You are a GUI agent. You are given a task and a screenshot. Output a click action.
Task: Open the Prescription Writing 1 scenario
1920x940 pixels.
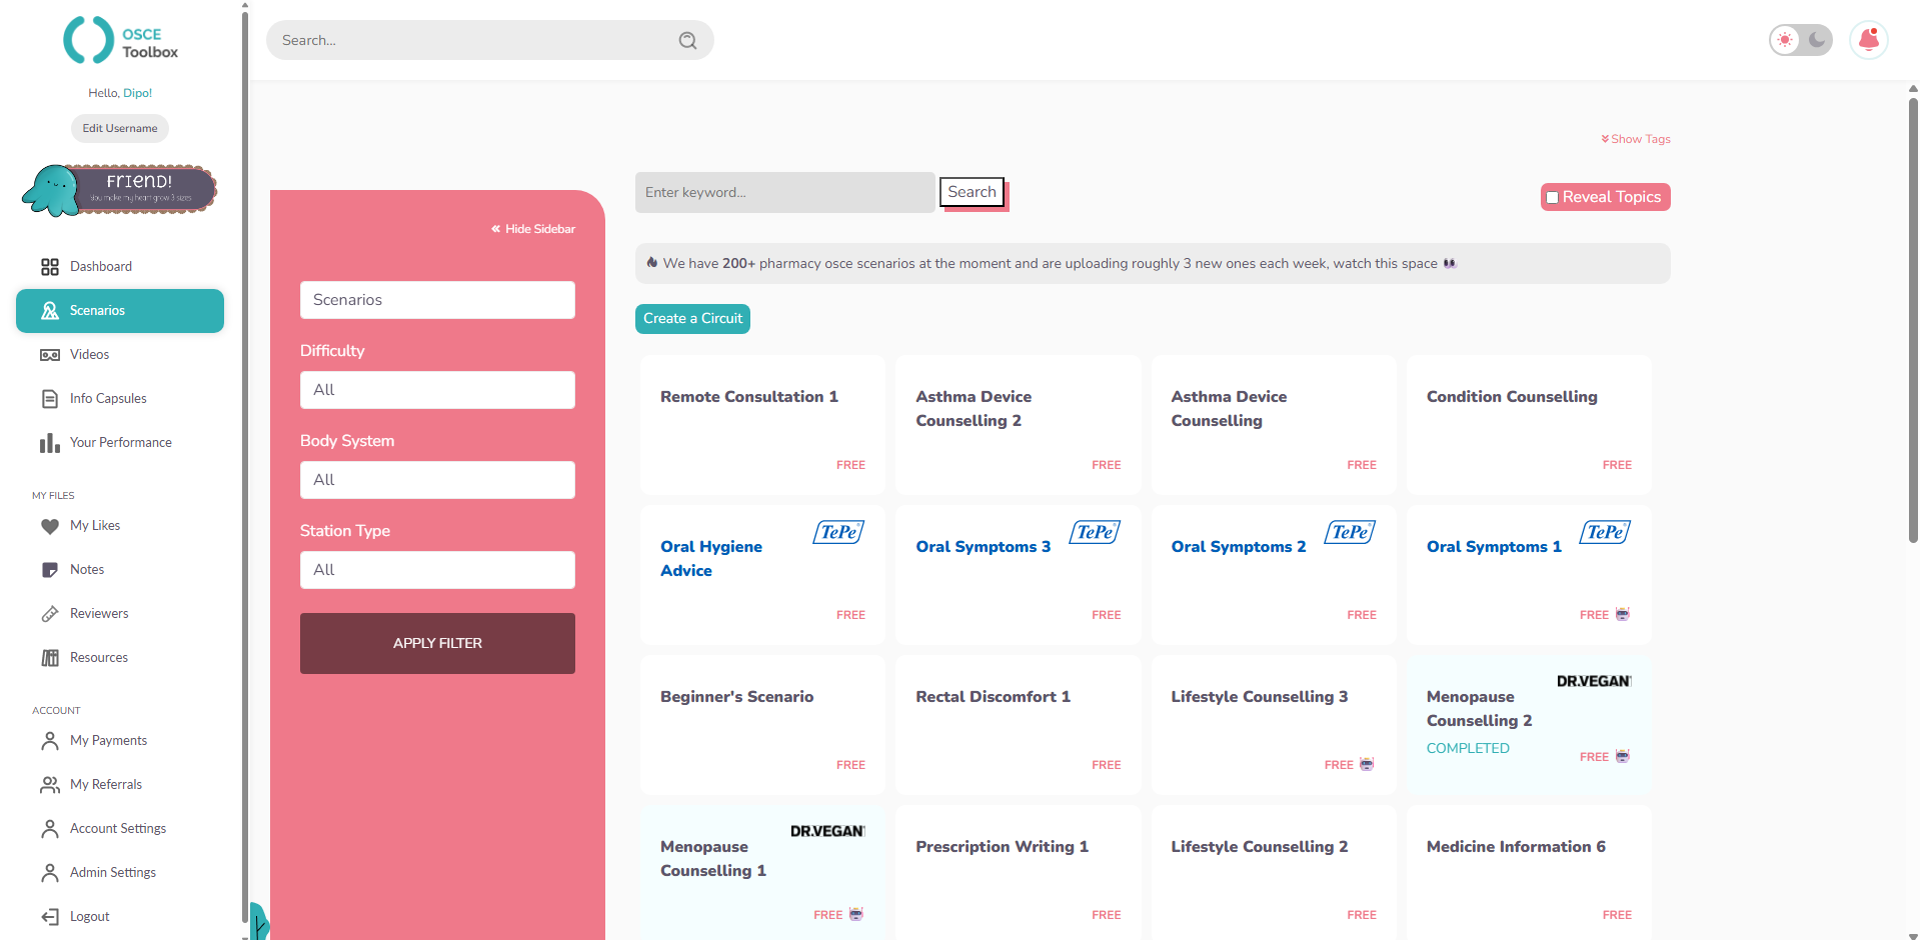(x=1018, y=873)
